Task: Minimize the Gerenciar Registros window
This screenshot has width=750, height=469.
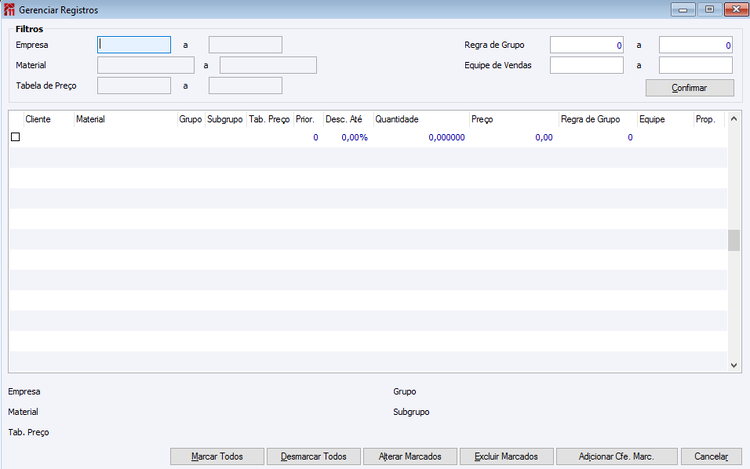Action: (683, 9)
